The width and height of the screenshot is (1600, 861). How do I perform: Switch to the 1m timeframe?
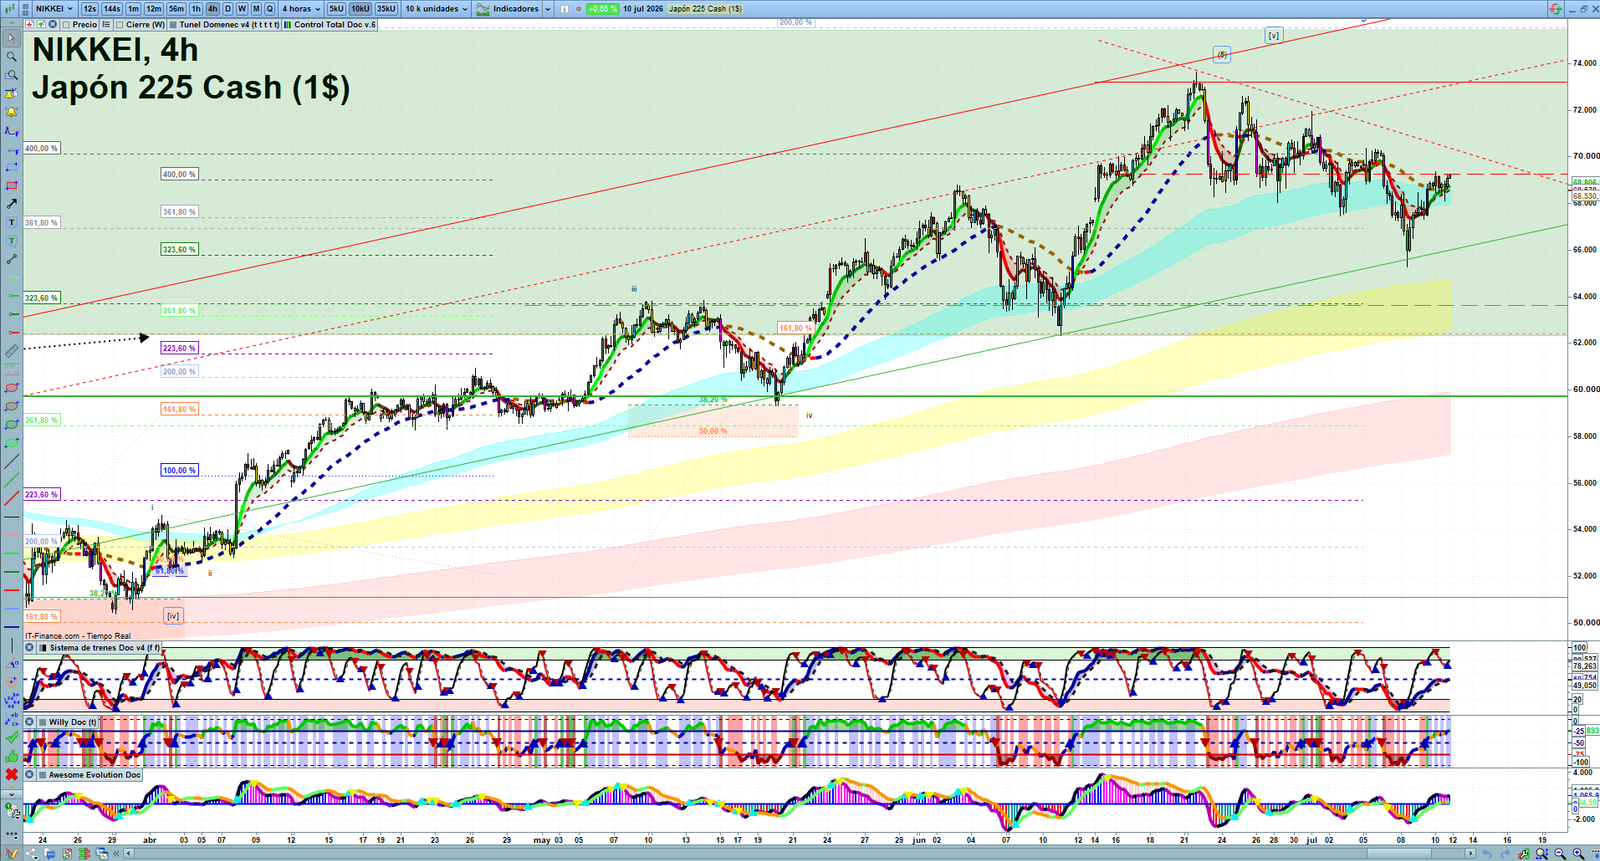point(133,9)
